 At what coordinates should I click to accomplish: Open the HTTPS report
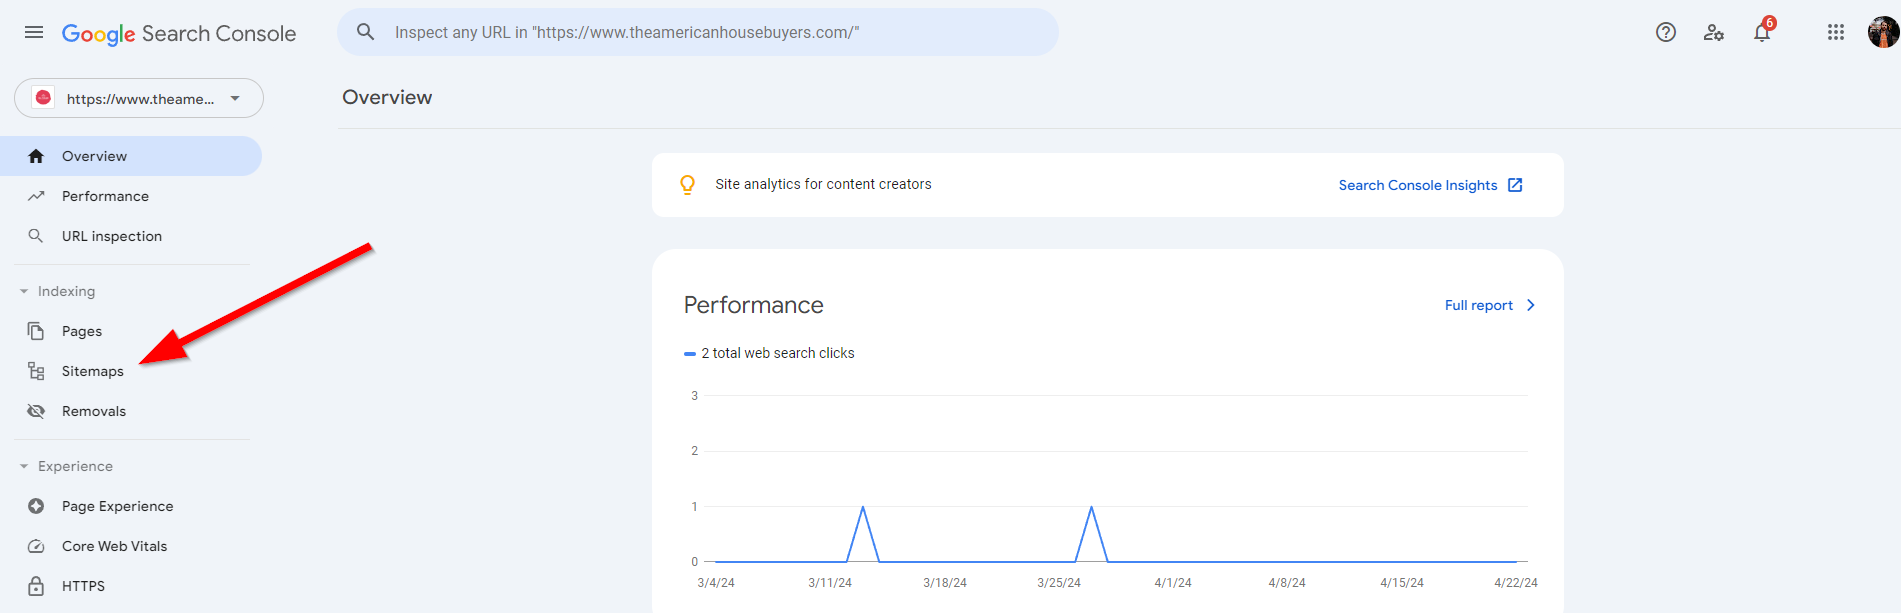131,586
